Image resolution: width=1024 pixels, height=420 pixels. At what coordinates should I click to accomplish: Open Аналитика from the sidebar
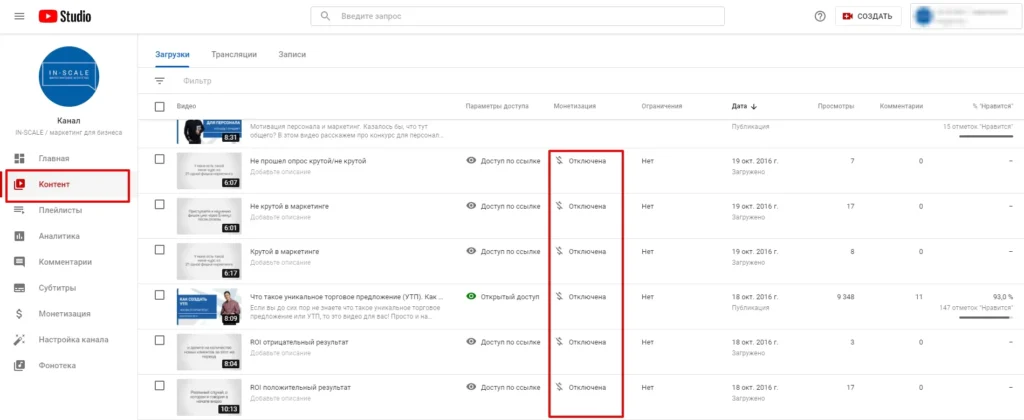click(x=59, y=236)
